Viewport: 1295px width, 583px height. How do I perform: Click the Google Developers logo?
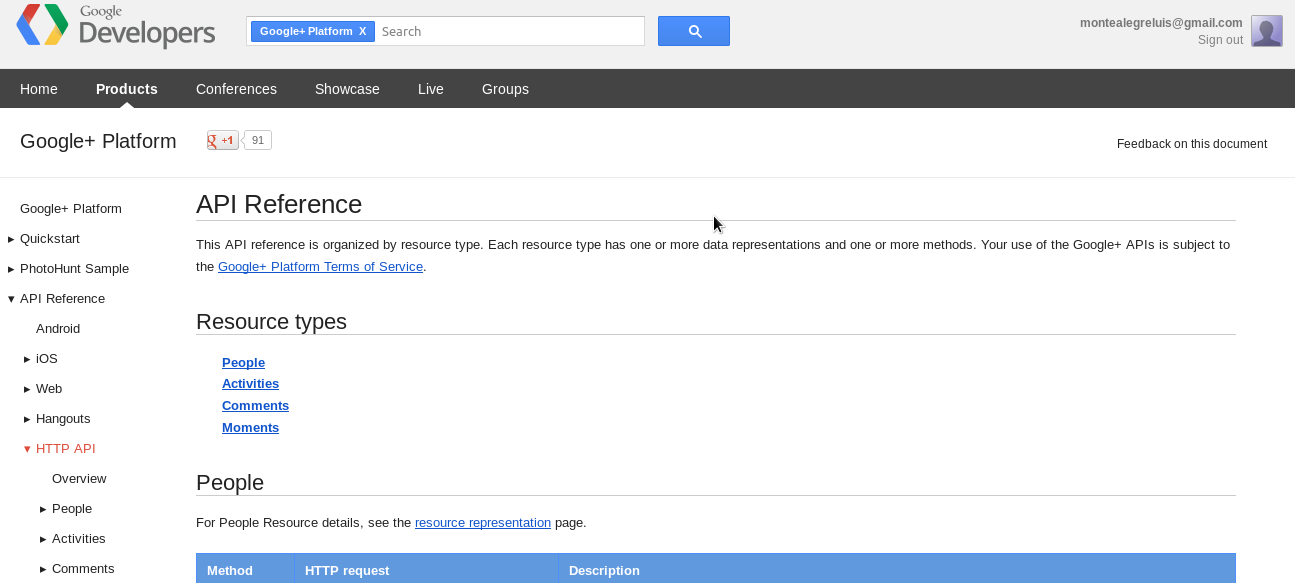tap(115, 26)
